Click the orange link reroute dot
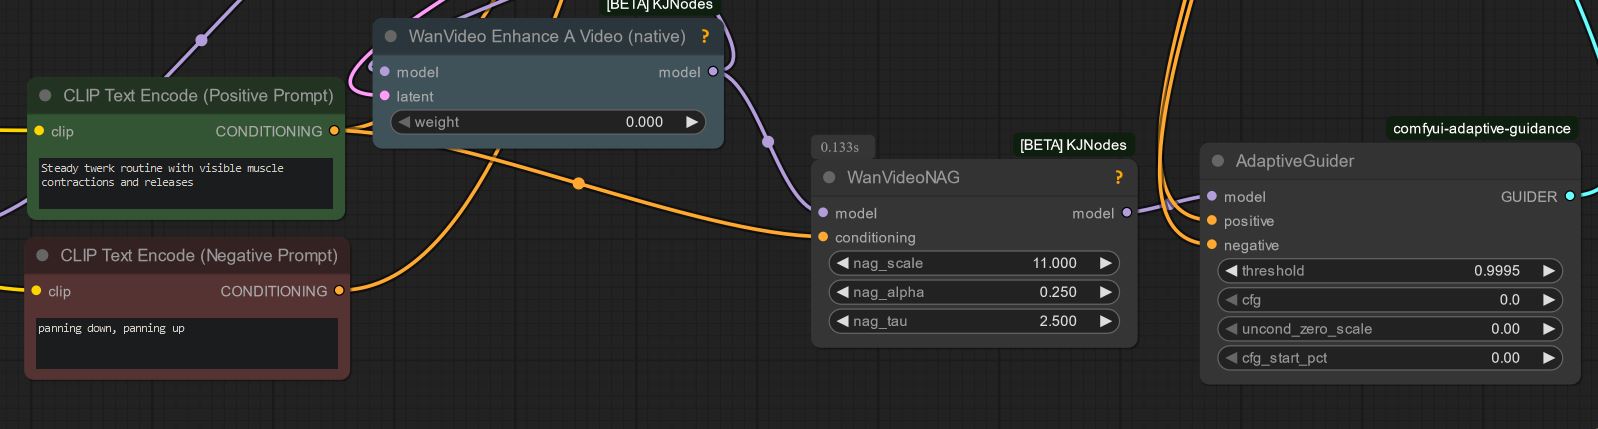The height and width of the screenshot is (429, 1598). pos(578,183)
